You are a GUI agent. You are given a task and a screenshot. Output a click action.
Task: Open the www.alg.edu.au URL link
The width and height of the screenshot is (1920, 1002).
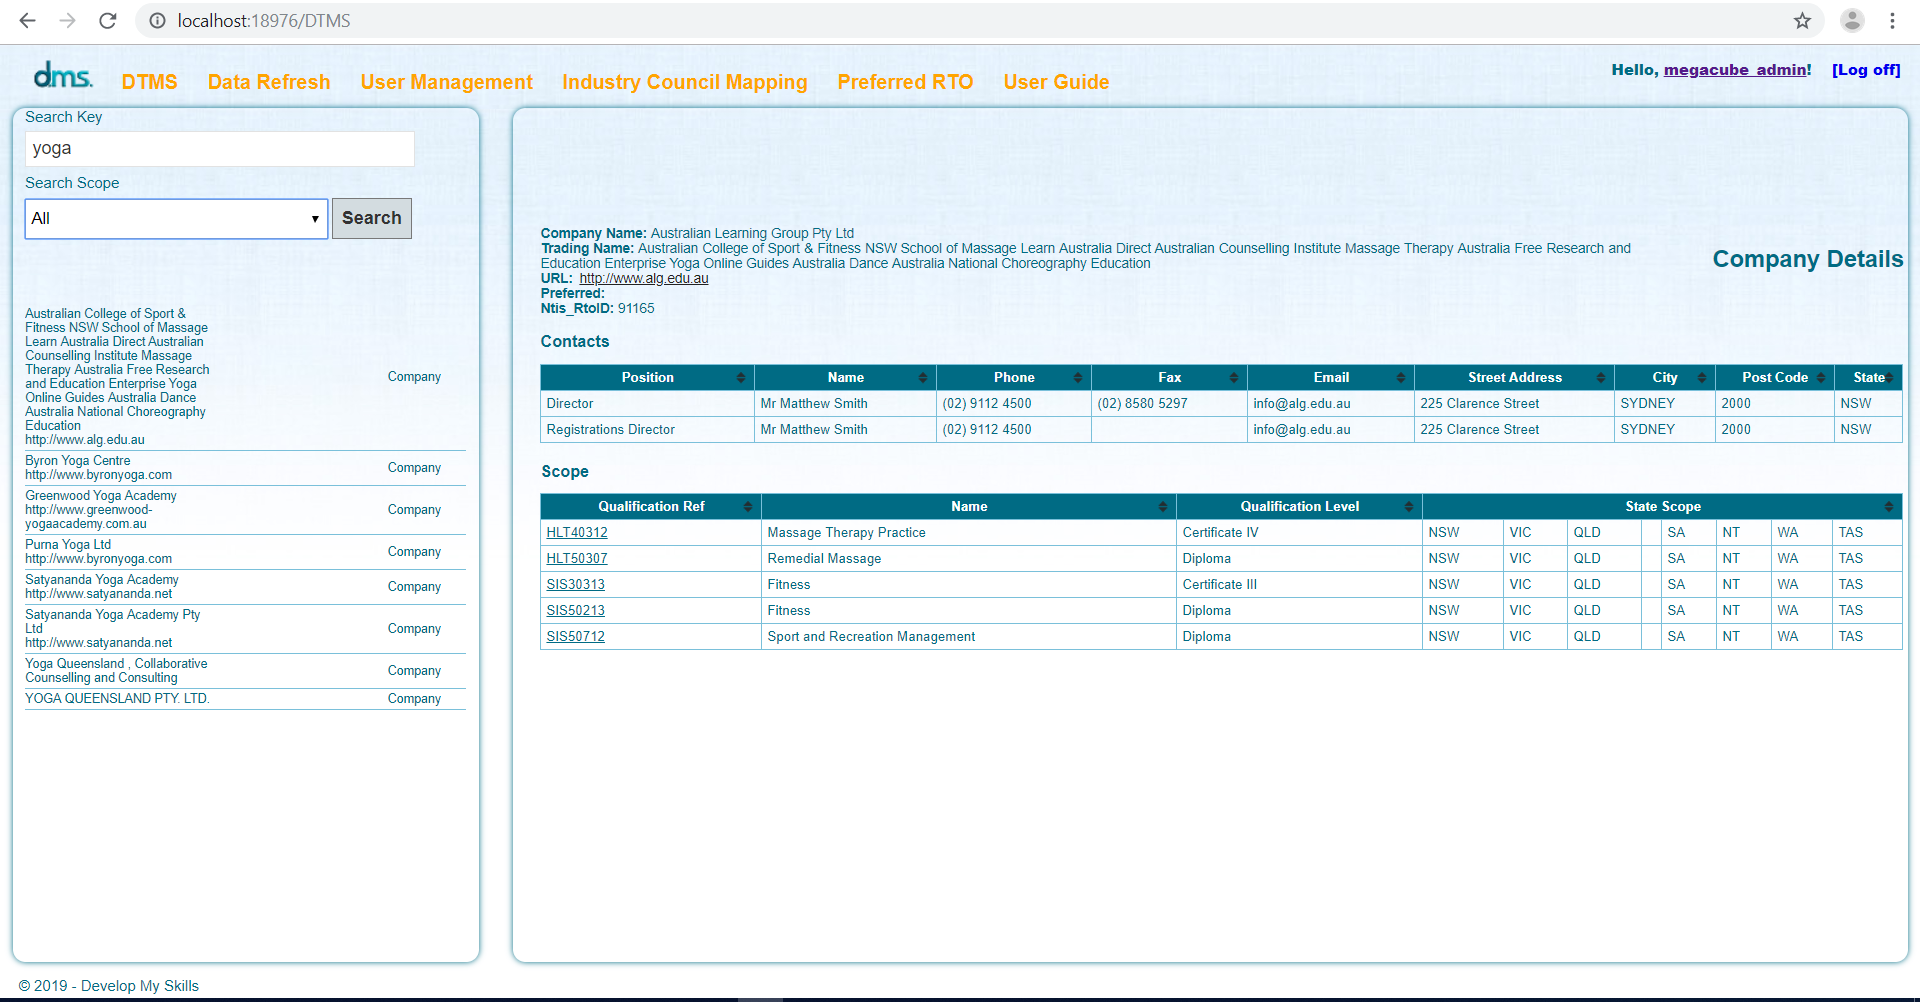[x=643, y=278]
